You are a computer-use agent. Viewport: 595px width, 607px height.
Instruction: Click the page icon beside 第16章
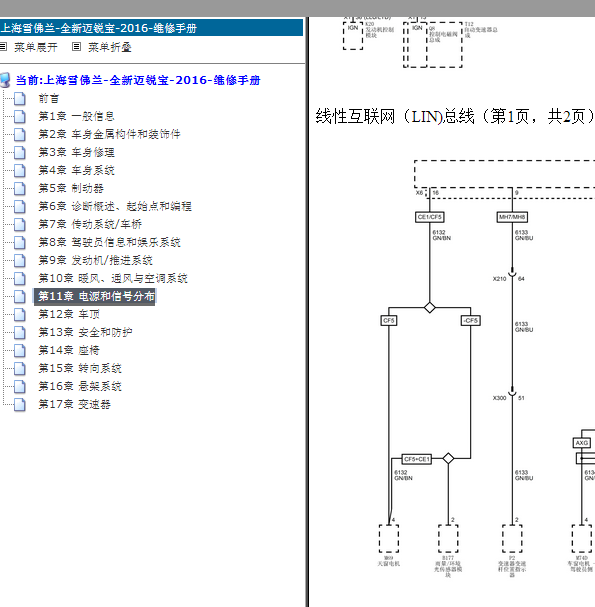[20, 387]
